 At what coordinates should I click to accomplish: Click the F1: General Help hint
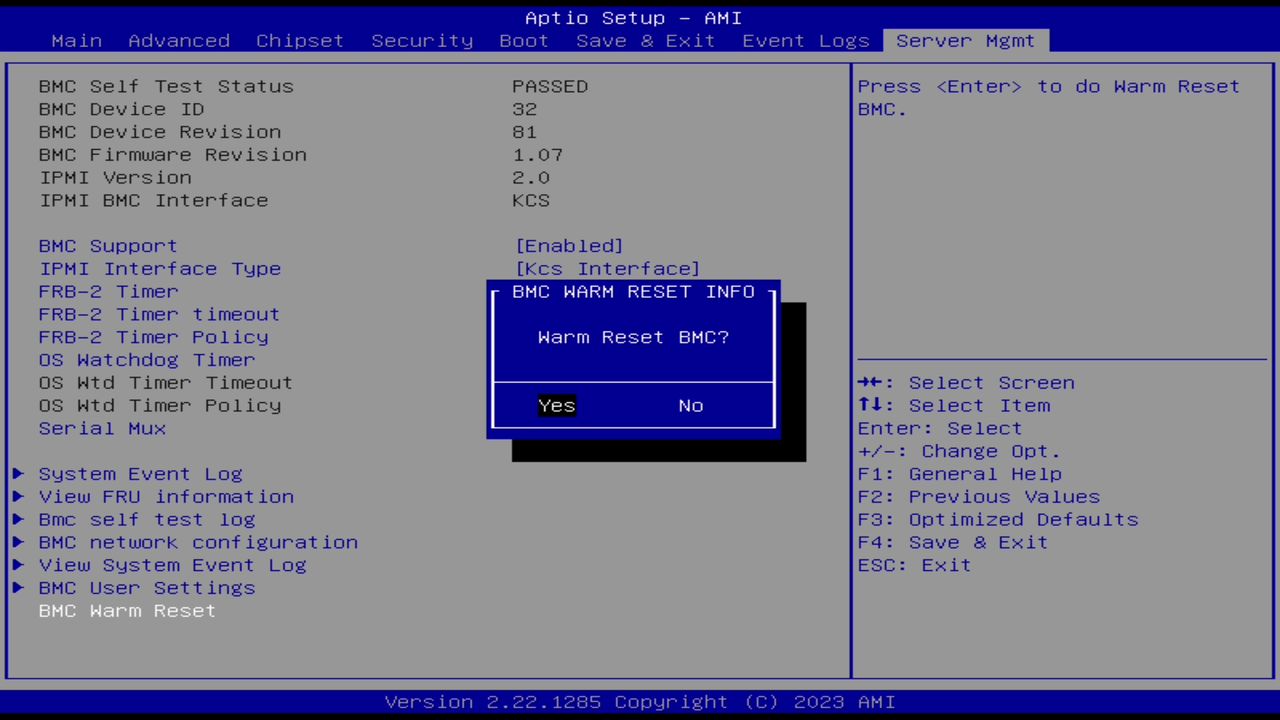(960, 474)
